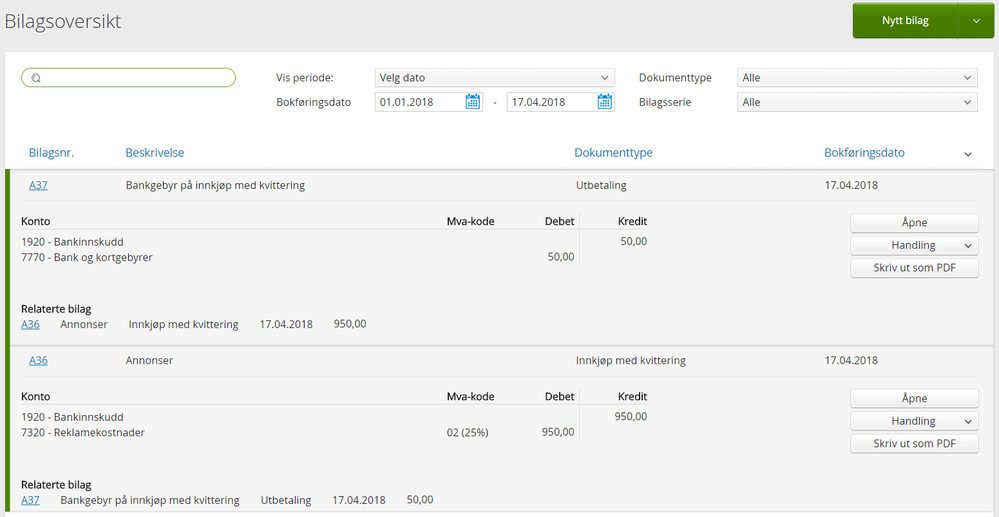Expand the Nytt bilag arrow menu
This screenshot has width=999, height=517.
point(976,21)
